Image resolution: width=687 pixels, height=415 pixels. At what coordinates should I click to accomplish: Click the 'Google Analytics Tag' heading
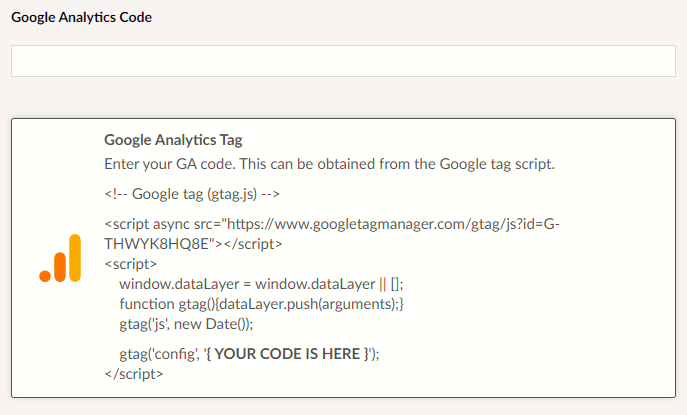(173, 140)
